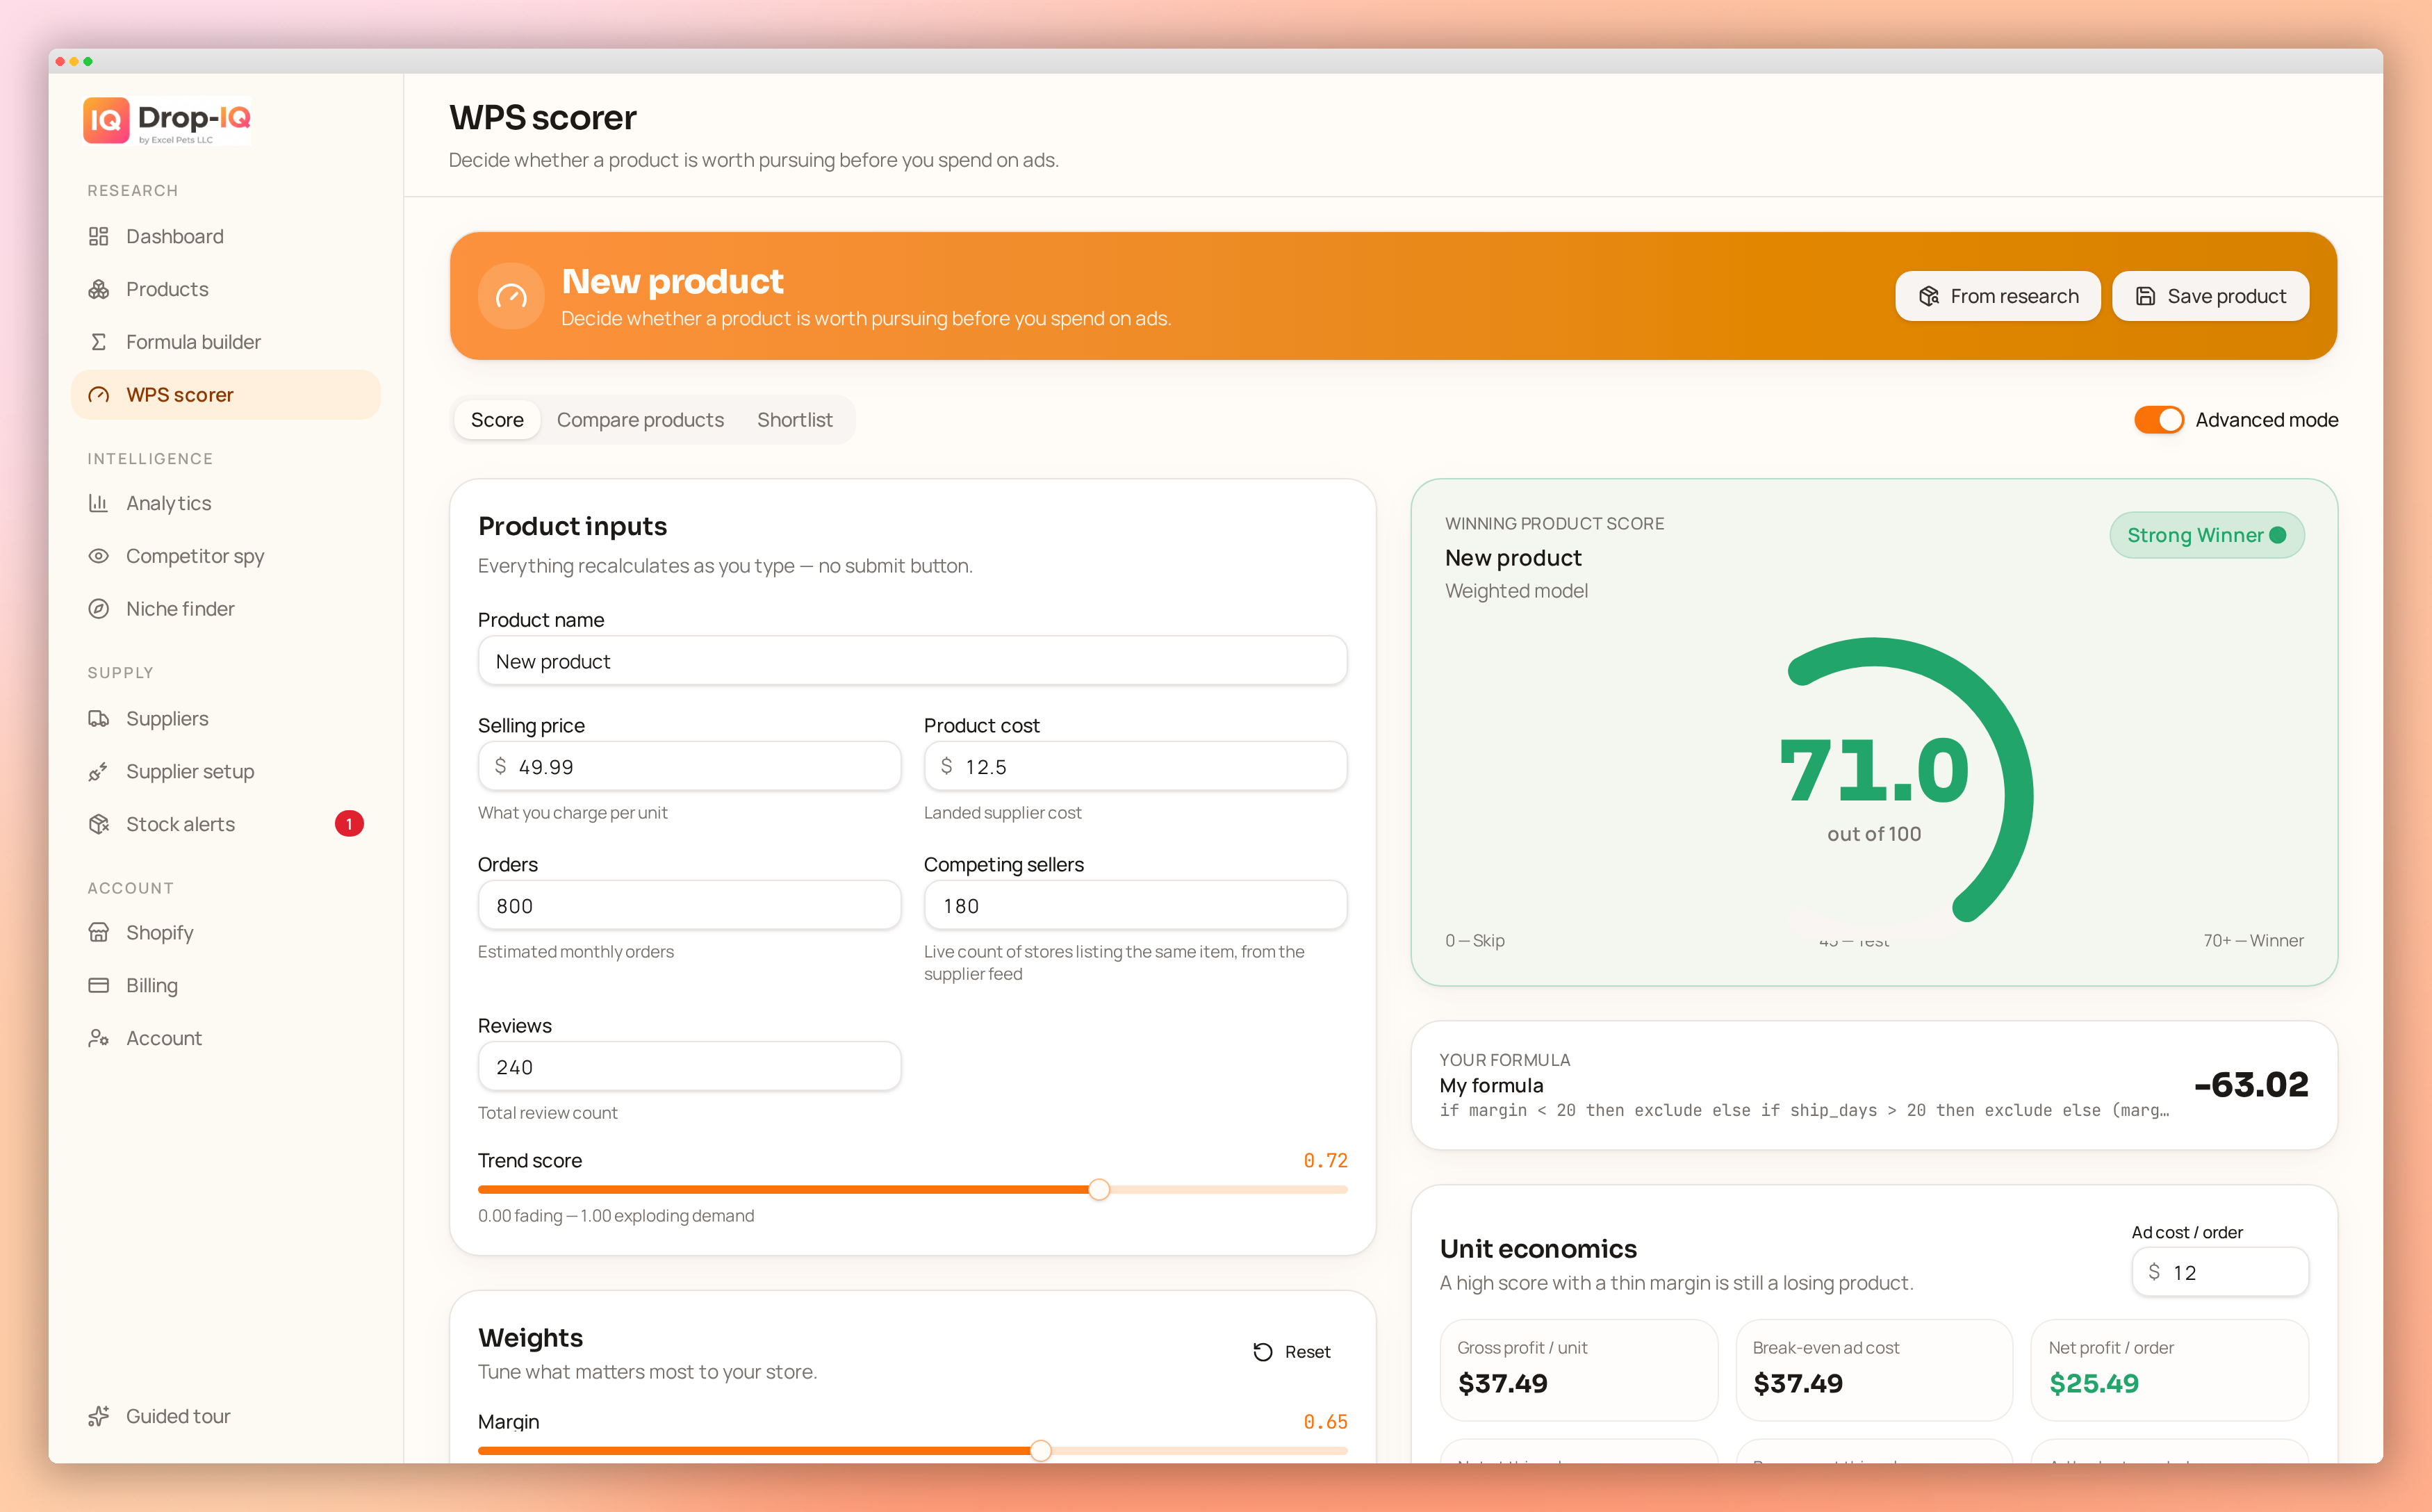Click the '0 — Skip' scale label

point(1474,940)
